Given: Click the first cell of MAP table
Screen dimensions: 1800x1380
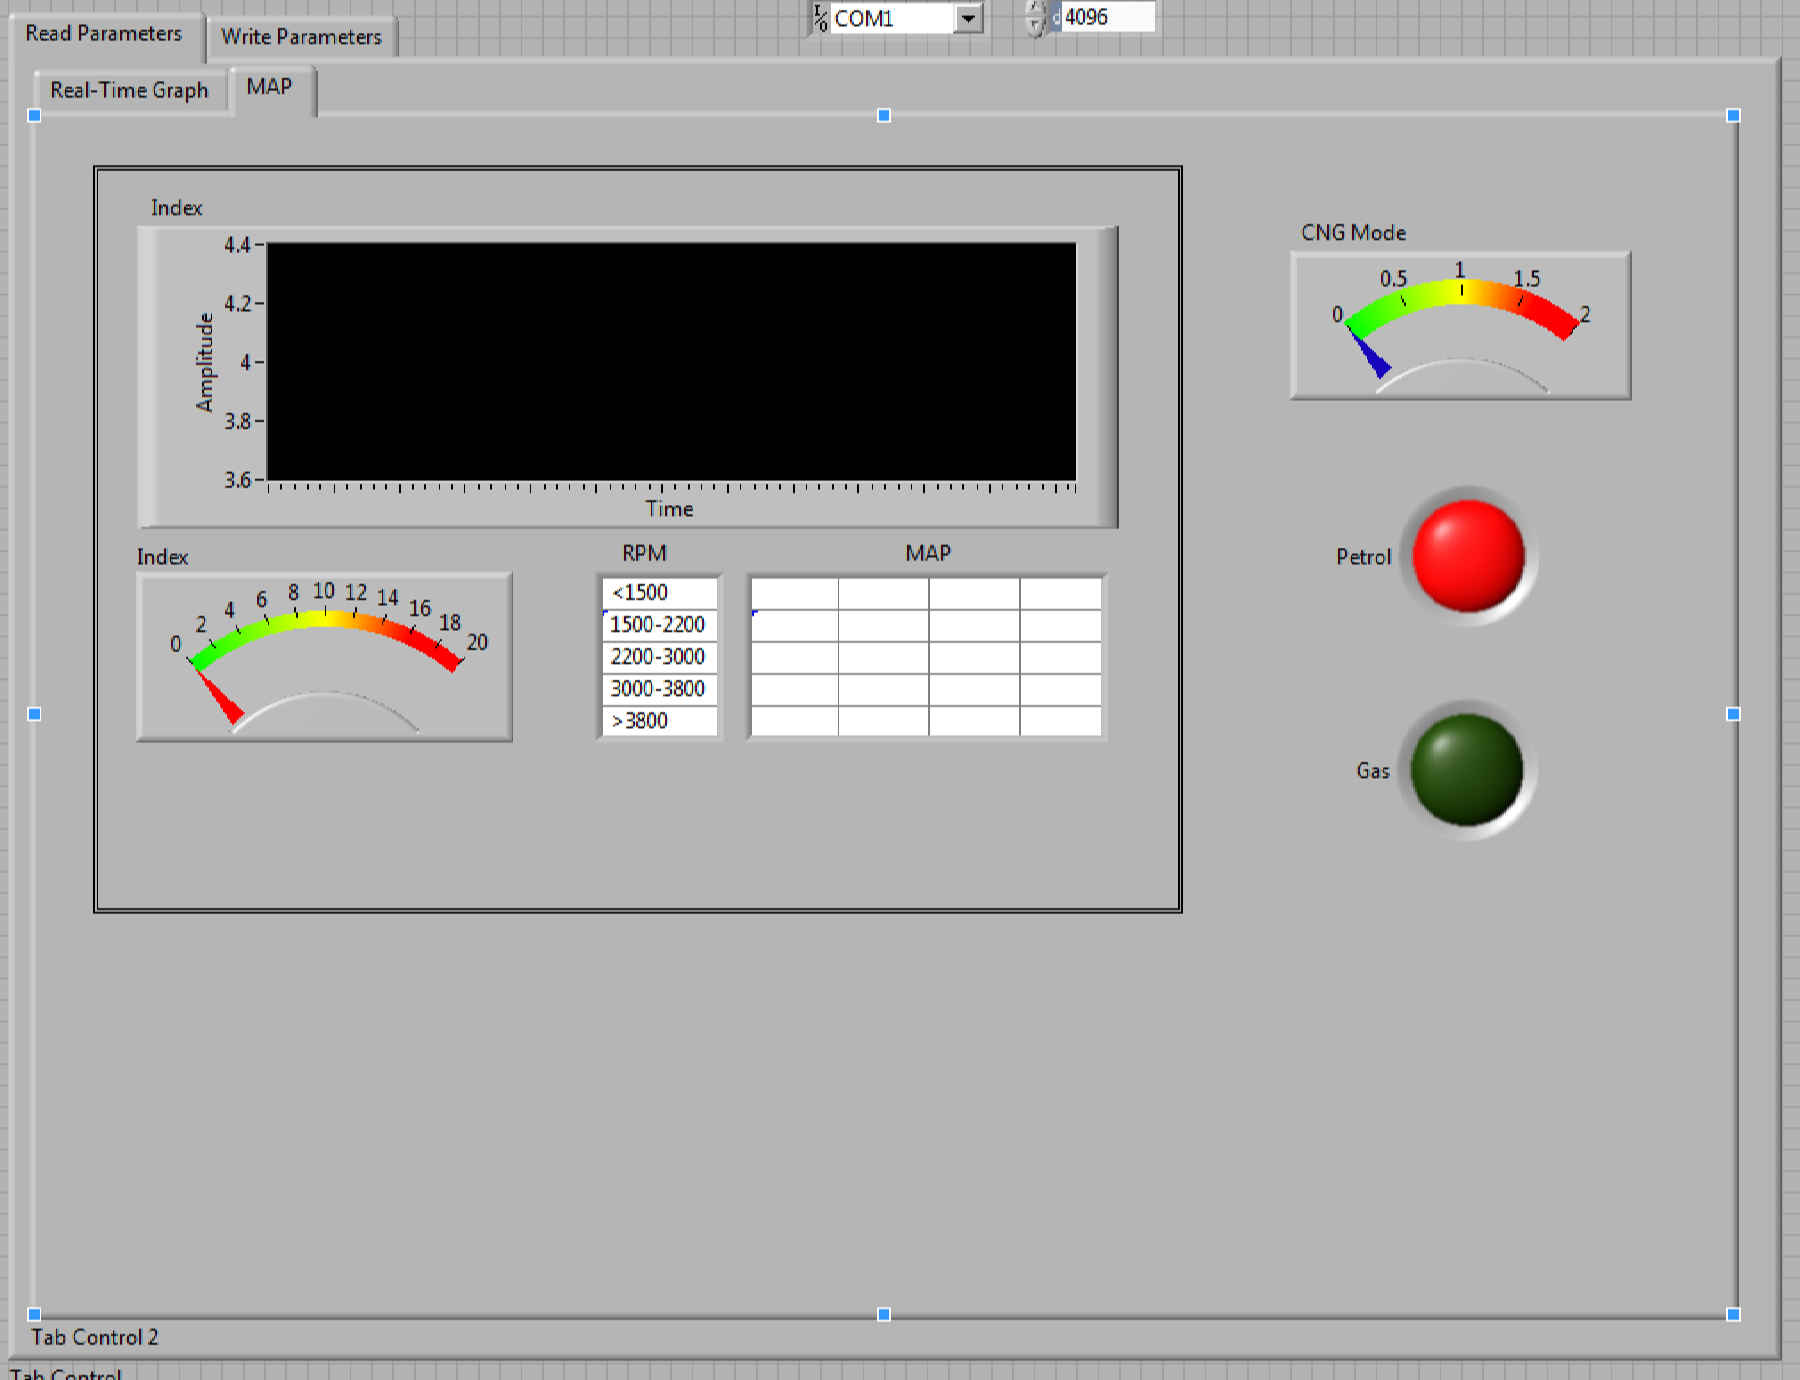Looking at the screenshot, I should click(794, 593).
